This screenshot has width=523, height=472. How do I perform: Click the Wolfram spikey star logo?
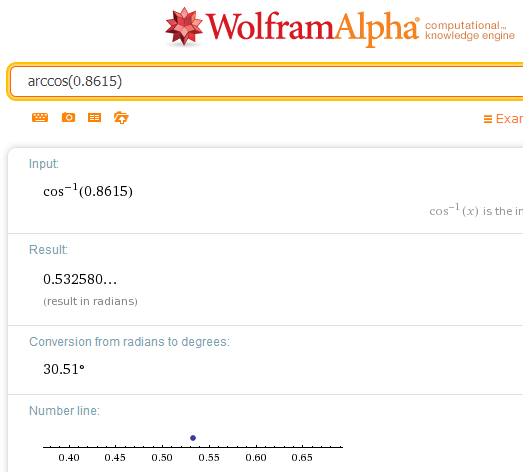184,26
